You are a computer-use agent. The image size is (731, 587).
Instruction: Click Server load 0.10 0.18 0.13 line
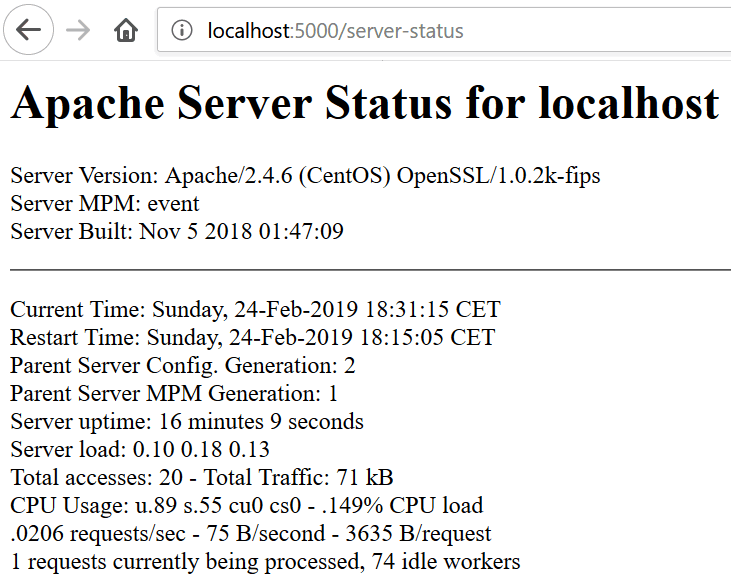140,449
